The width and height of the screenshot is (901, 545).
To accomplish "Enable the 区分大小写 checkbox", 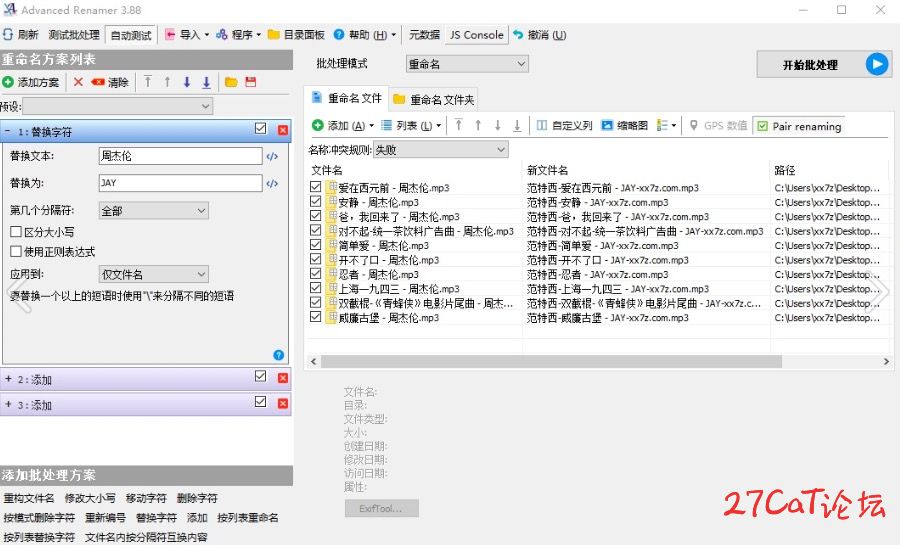I will point(16,232).
